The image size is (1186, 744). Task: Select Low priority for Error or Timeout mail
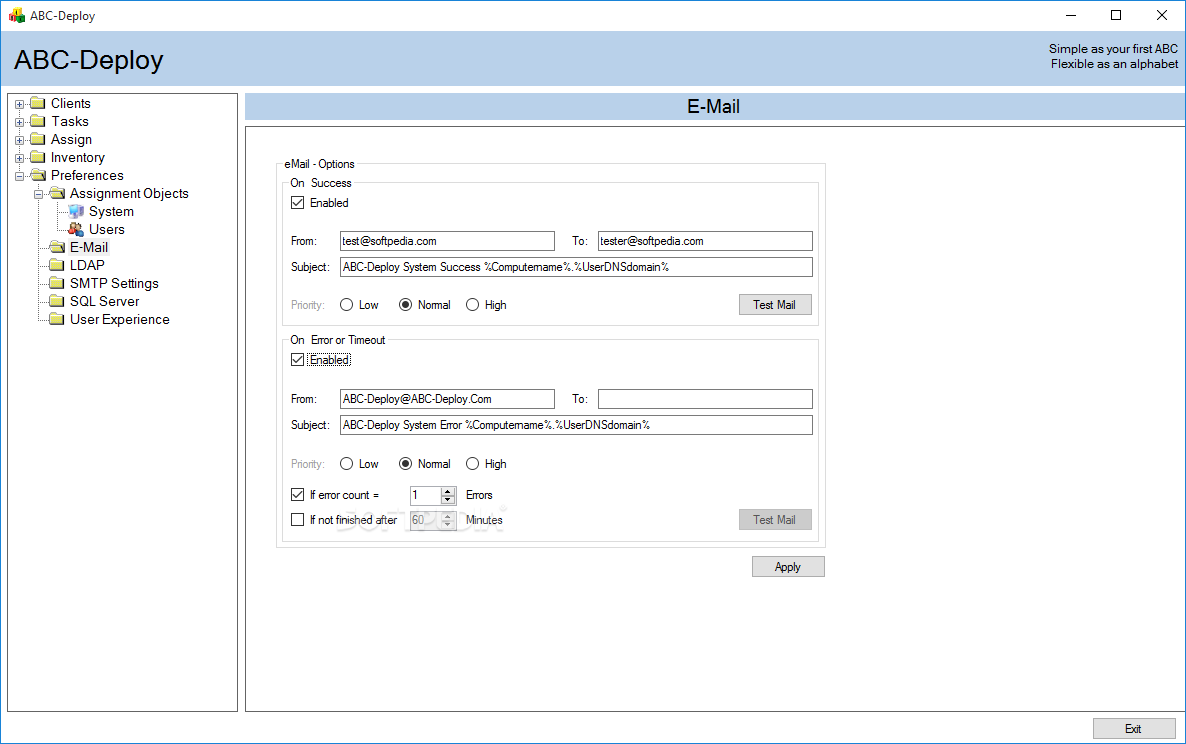click(x=346, y=463)
